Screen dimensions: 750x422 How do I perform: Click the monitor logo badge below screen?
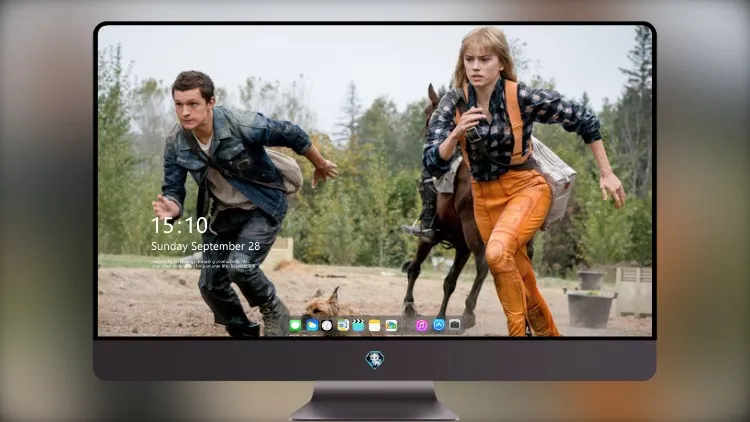coord(375,360)
